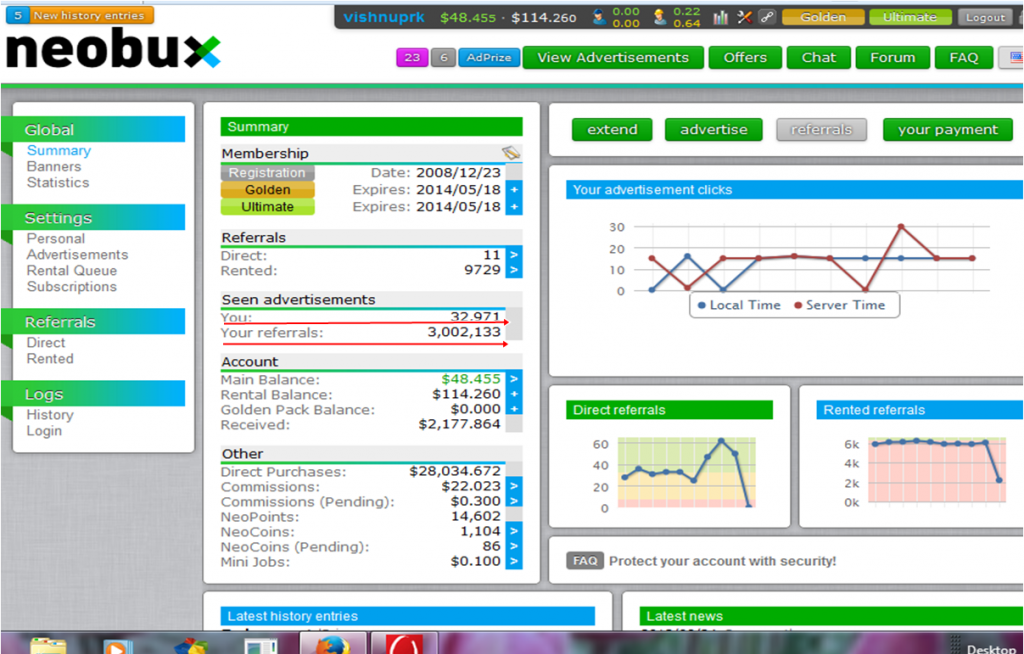Open the FAQ badge beside Protect your account
This screenshot has width=1024, height=654.
click(x=585, y=561)
